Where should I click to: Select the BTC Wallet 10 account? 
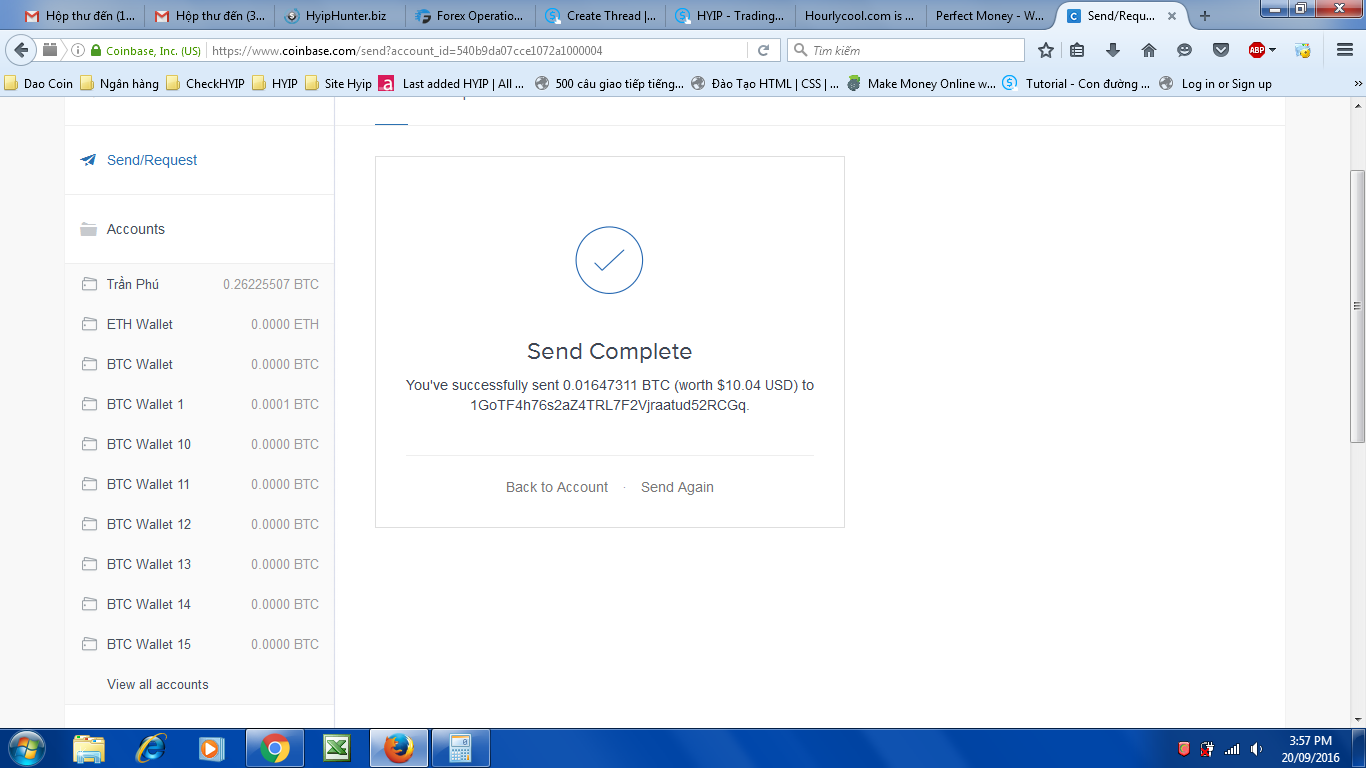tap(199, 444)
